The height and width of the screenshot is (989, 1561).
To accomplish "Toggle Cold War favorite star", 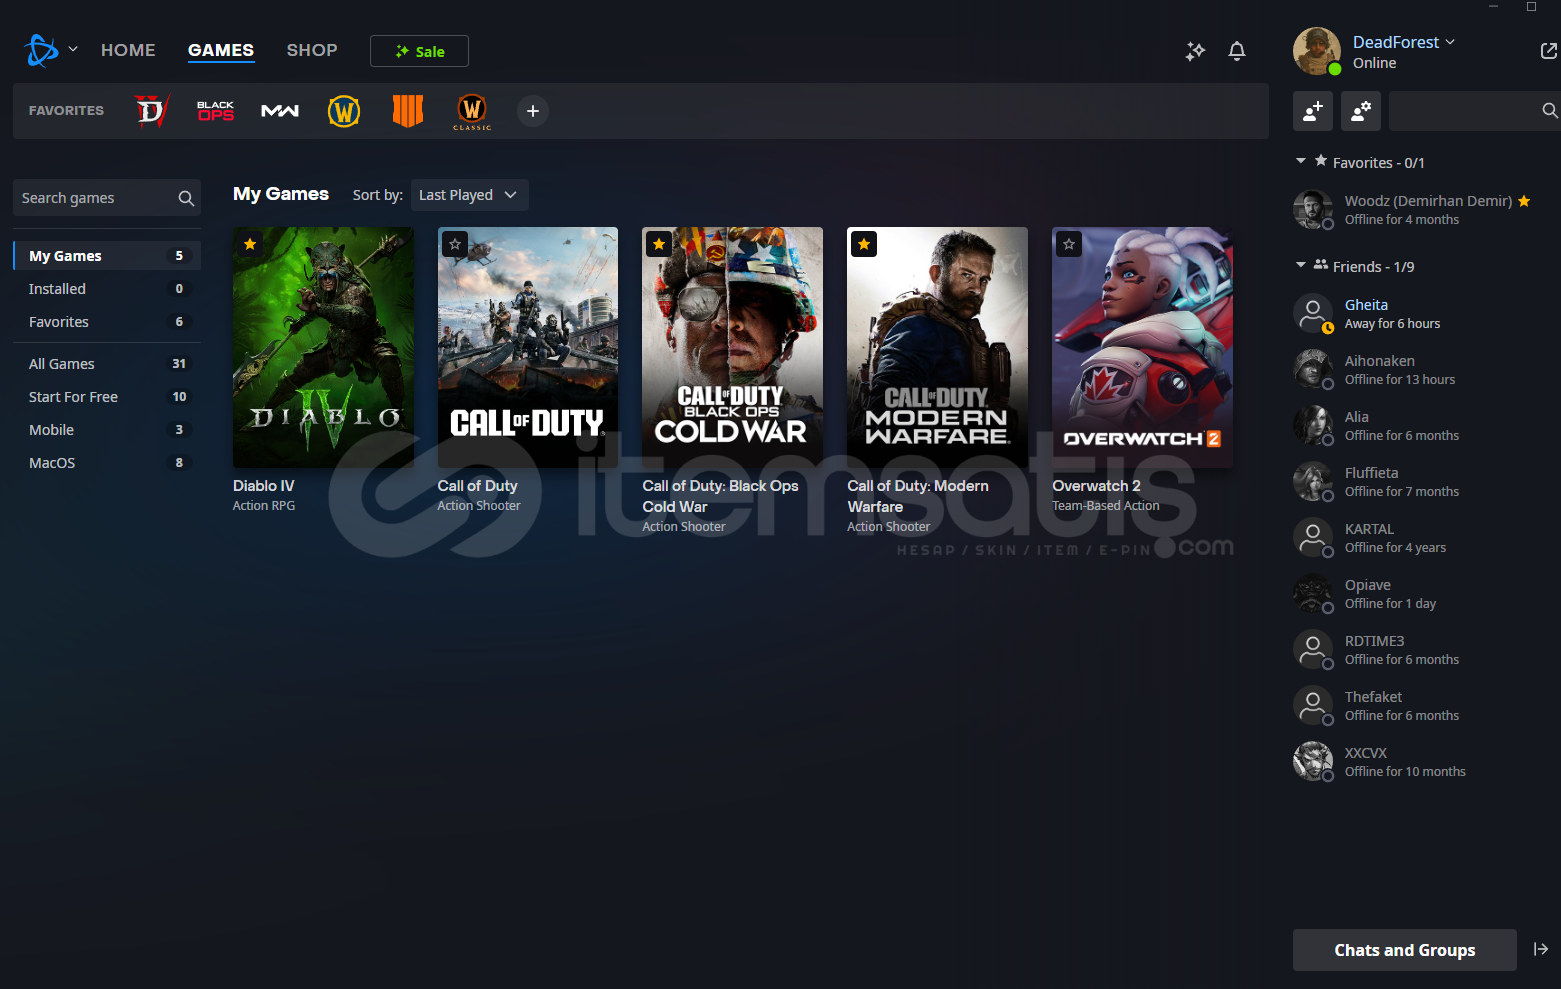I will pos(659,244).
